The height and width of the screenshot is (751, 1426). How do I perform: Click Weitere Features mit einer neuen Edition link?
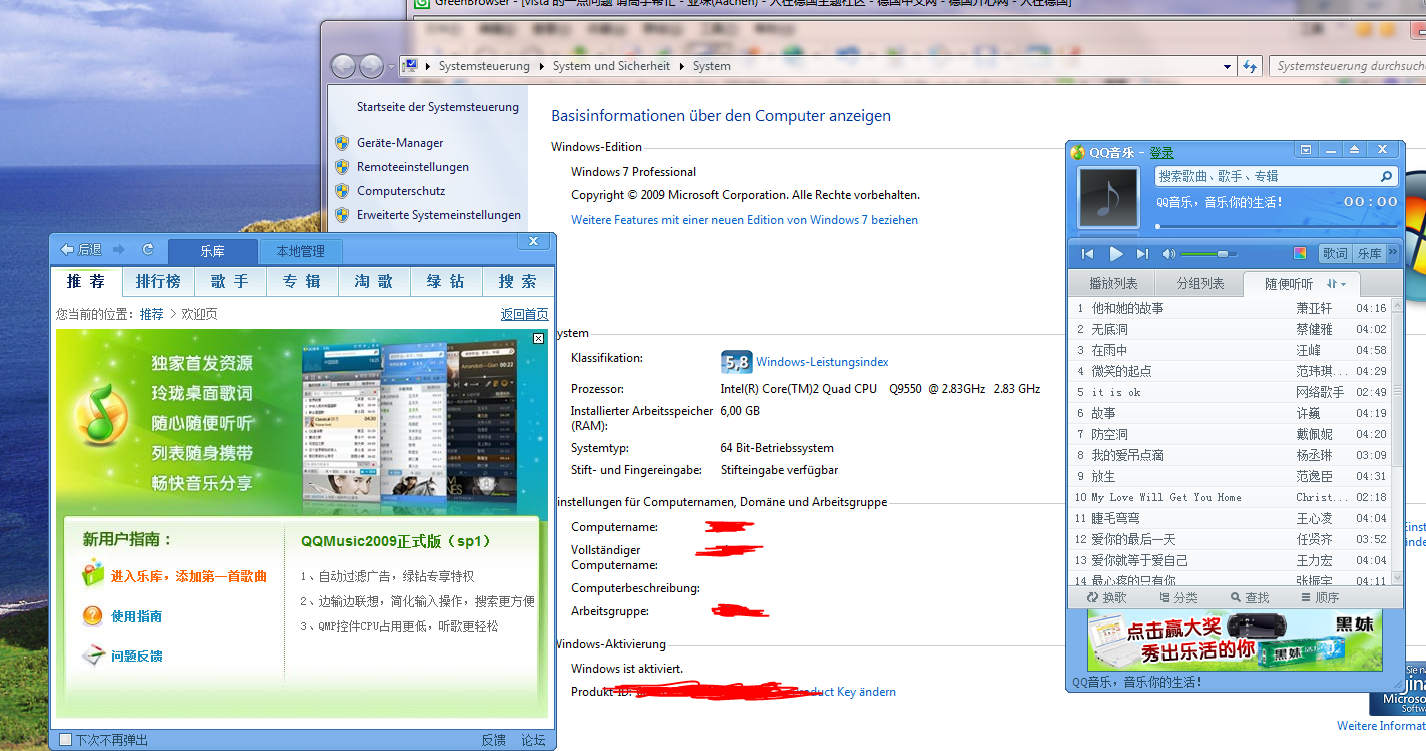(x=744, y=220)
